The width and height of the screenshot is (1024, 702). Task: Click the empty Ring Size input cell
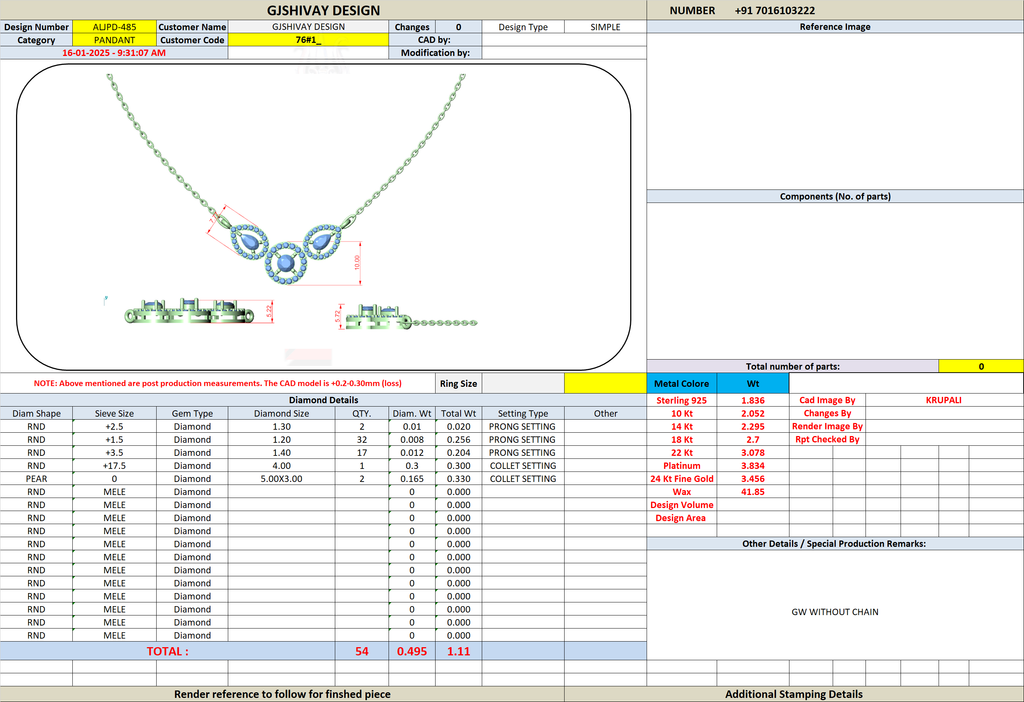[x=523, y=383]
